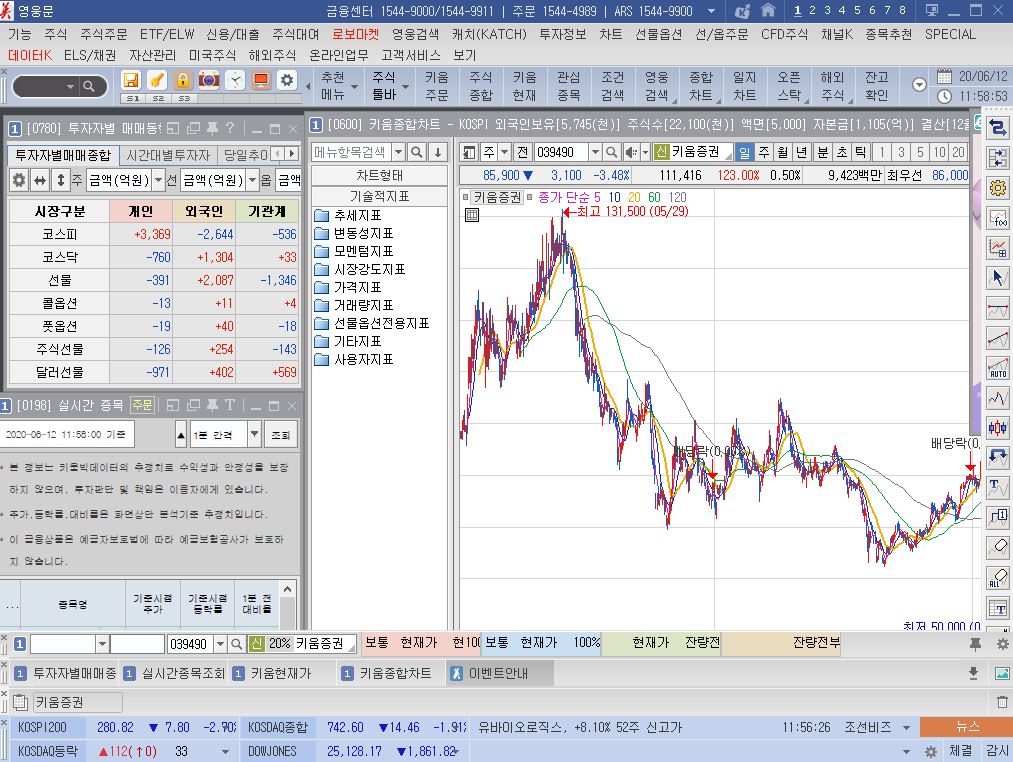This screenshot has width=1013, height=762.
Task: Select the arrow pointer tool in the right toolbar
Action: click(x=998, y=278)
